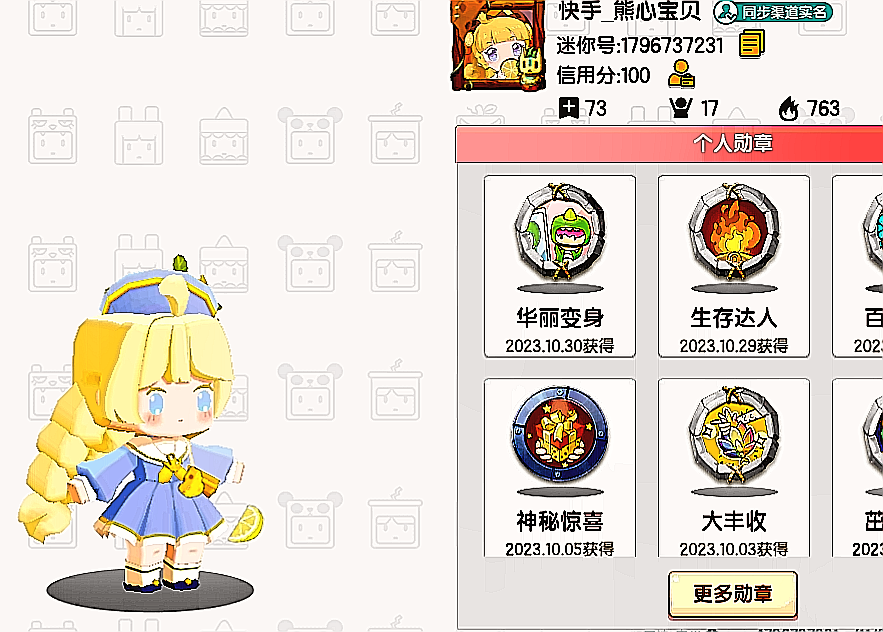Screen dimensions: 883x632
Task: Open the 大丰收 harvest medal
Action: point(734,468)
